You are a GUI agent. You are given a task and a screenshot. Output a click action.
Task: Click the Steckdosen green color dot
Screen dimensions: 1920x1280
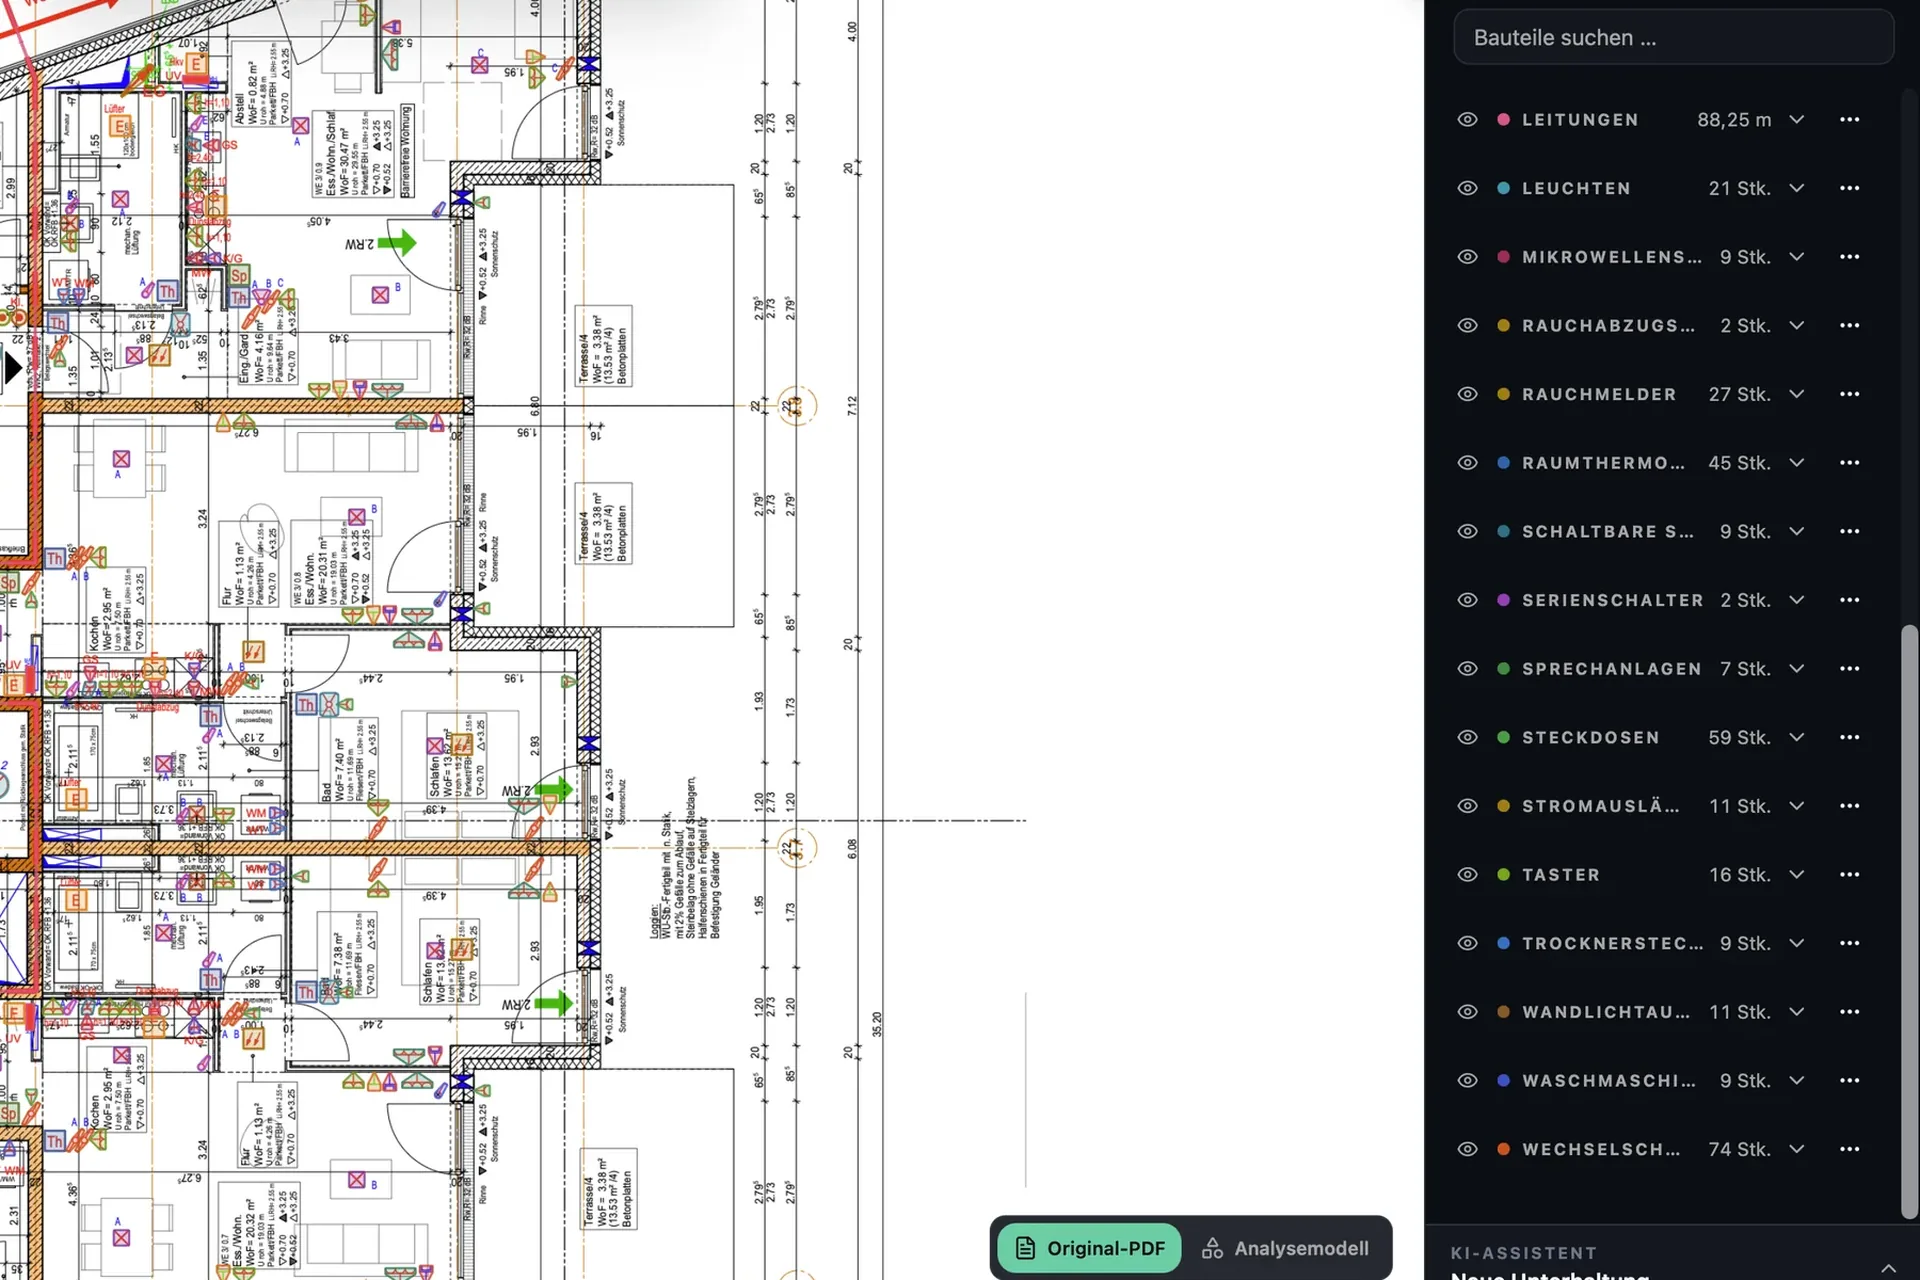point(1503,737)
